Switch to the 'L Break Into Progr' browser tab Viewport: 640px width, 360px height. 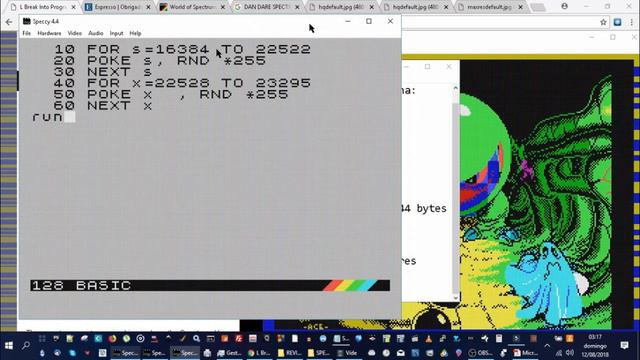[x=43, y=7]
